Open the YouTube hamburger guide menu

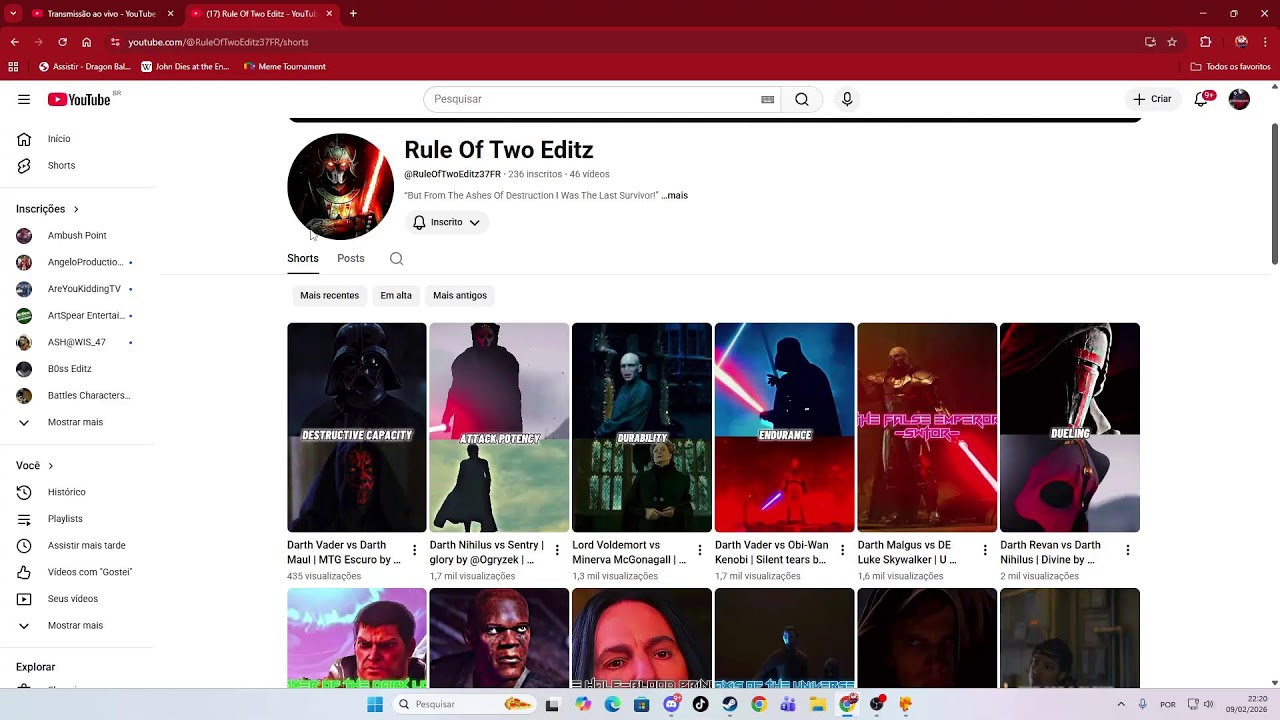24,99
